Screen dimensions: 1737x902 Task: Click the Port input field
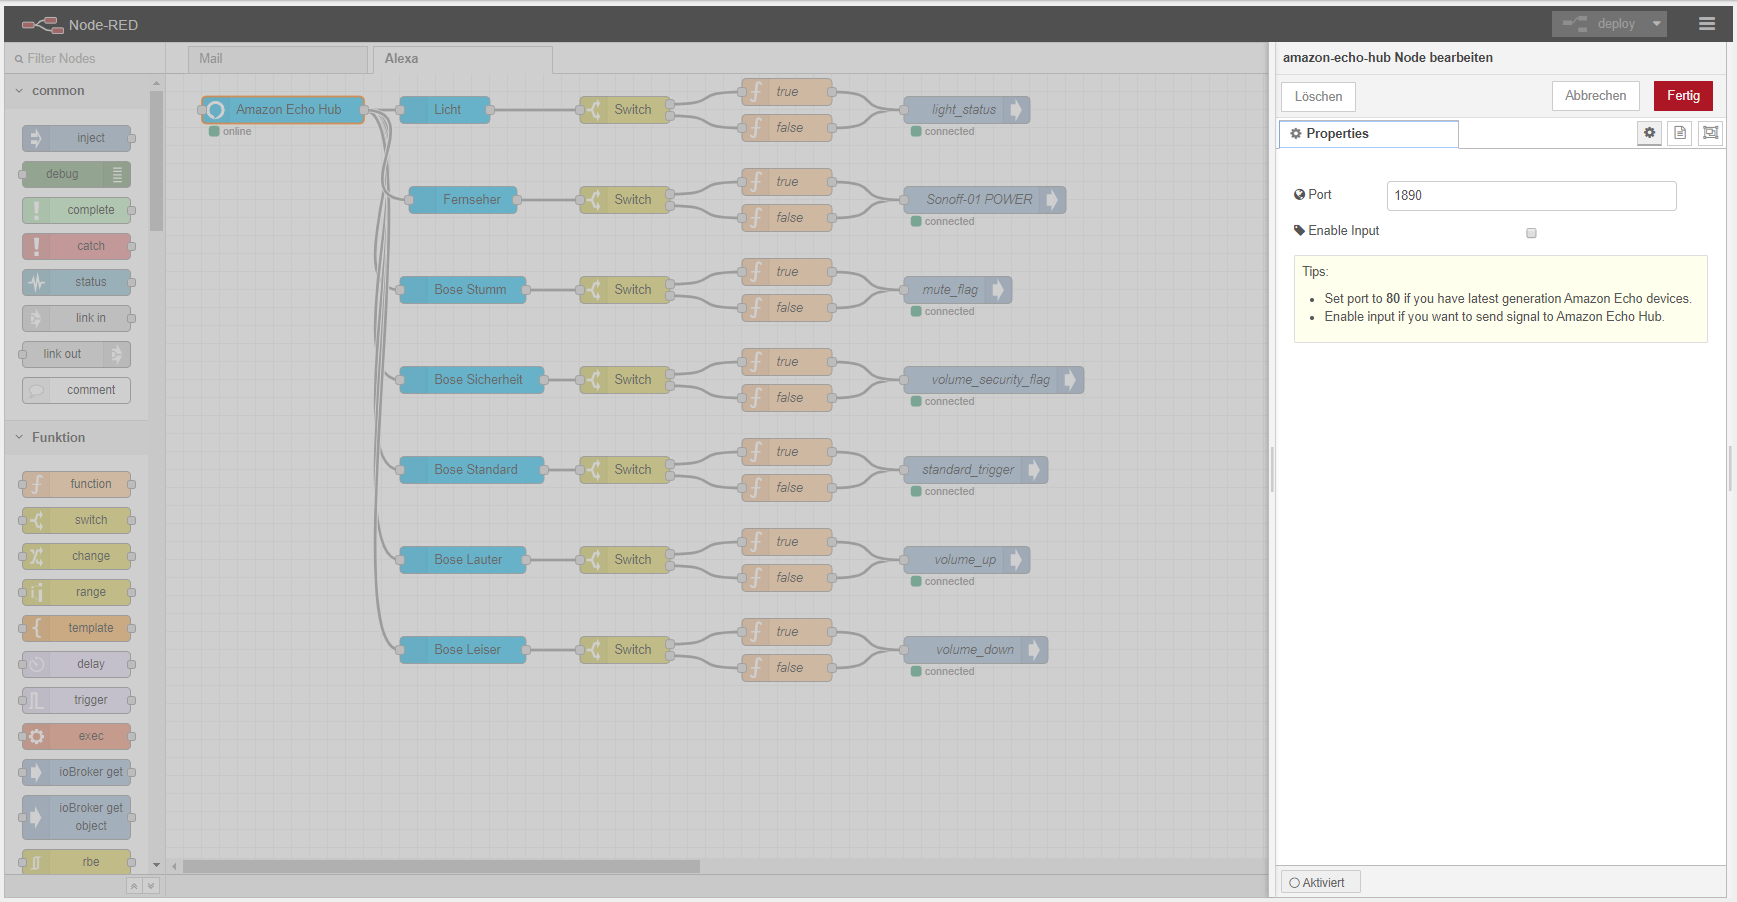click(x=1531, y=196)
